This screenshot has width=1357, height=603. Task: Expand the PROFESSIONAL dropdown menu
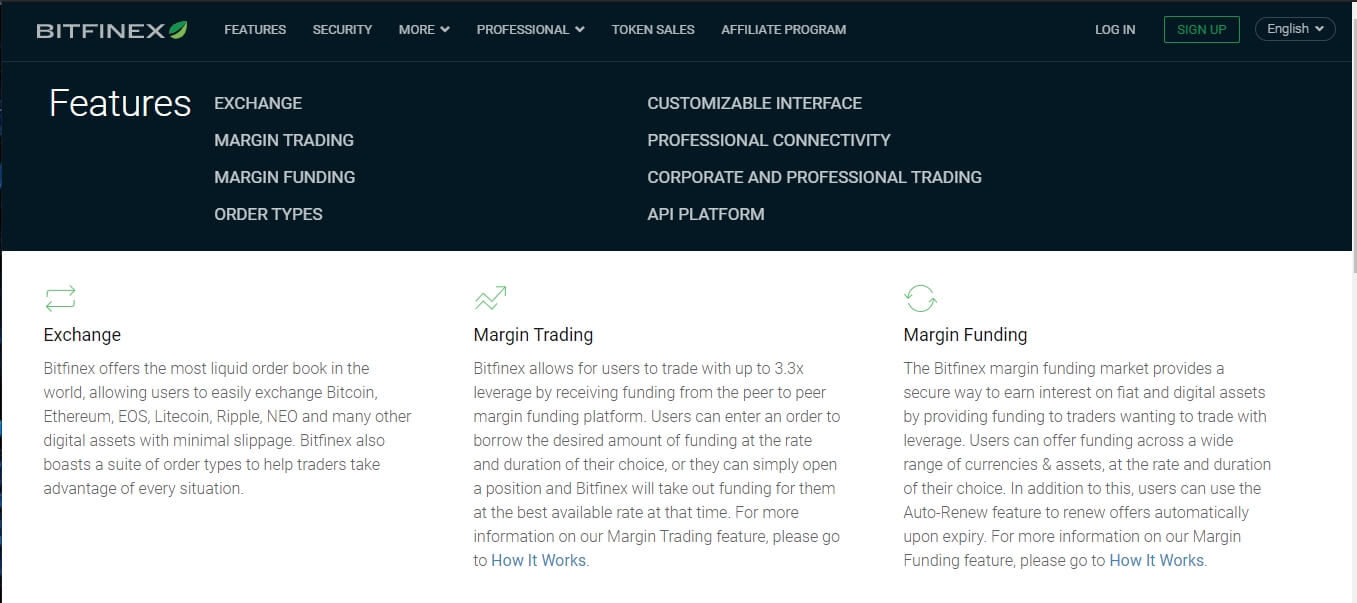(x=530, y=30)
